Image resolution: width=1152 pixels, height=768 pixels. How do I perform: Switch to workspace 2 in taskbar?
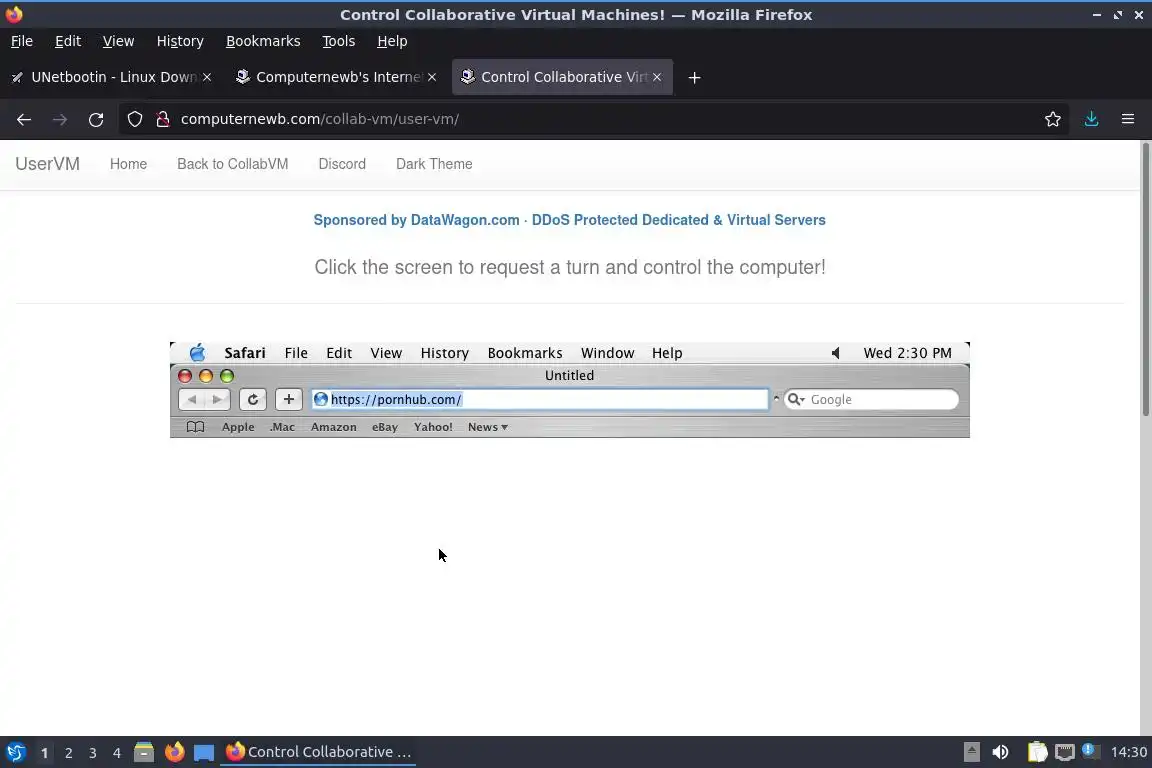tap(68, 753)
